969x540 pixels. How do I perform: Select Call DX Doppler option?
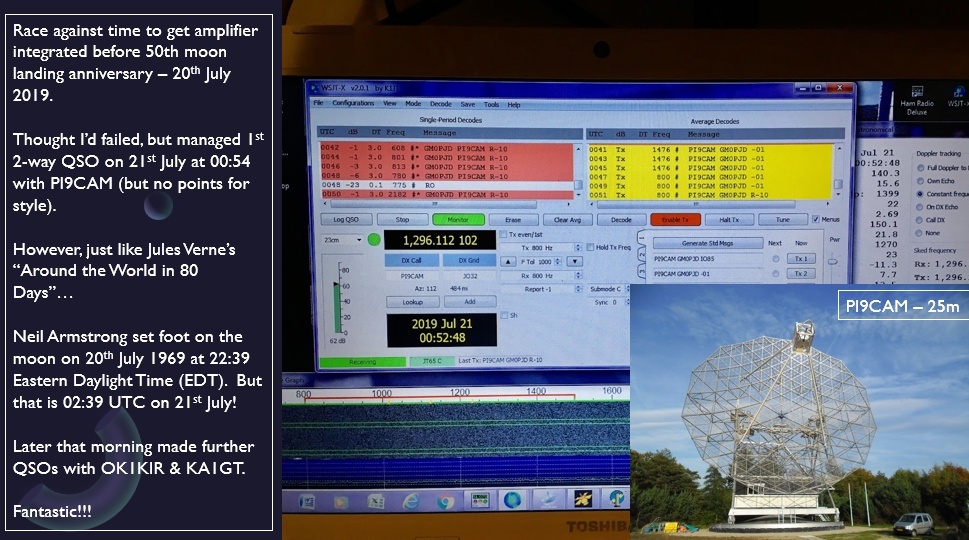[920, 220]
